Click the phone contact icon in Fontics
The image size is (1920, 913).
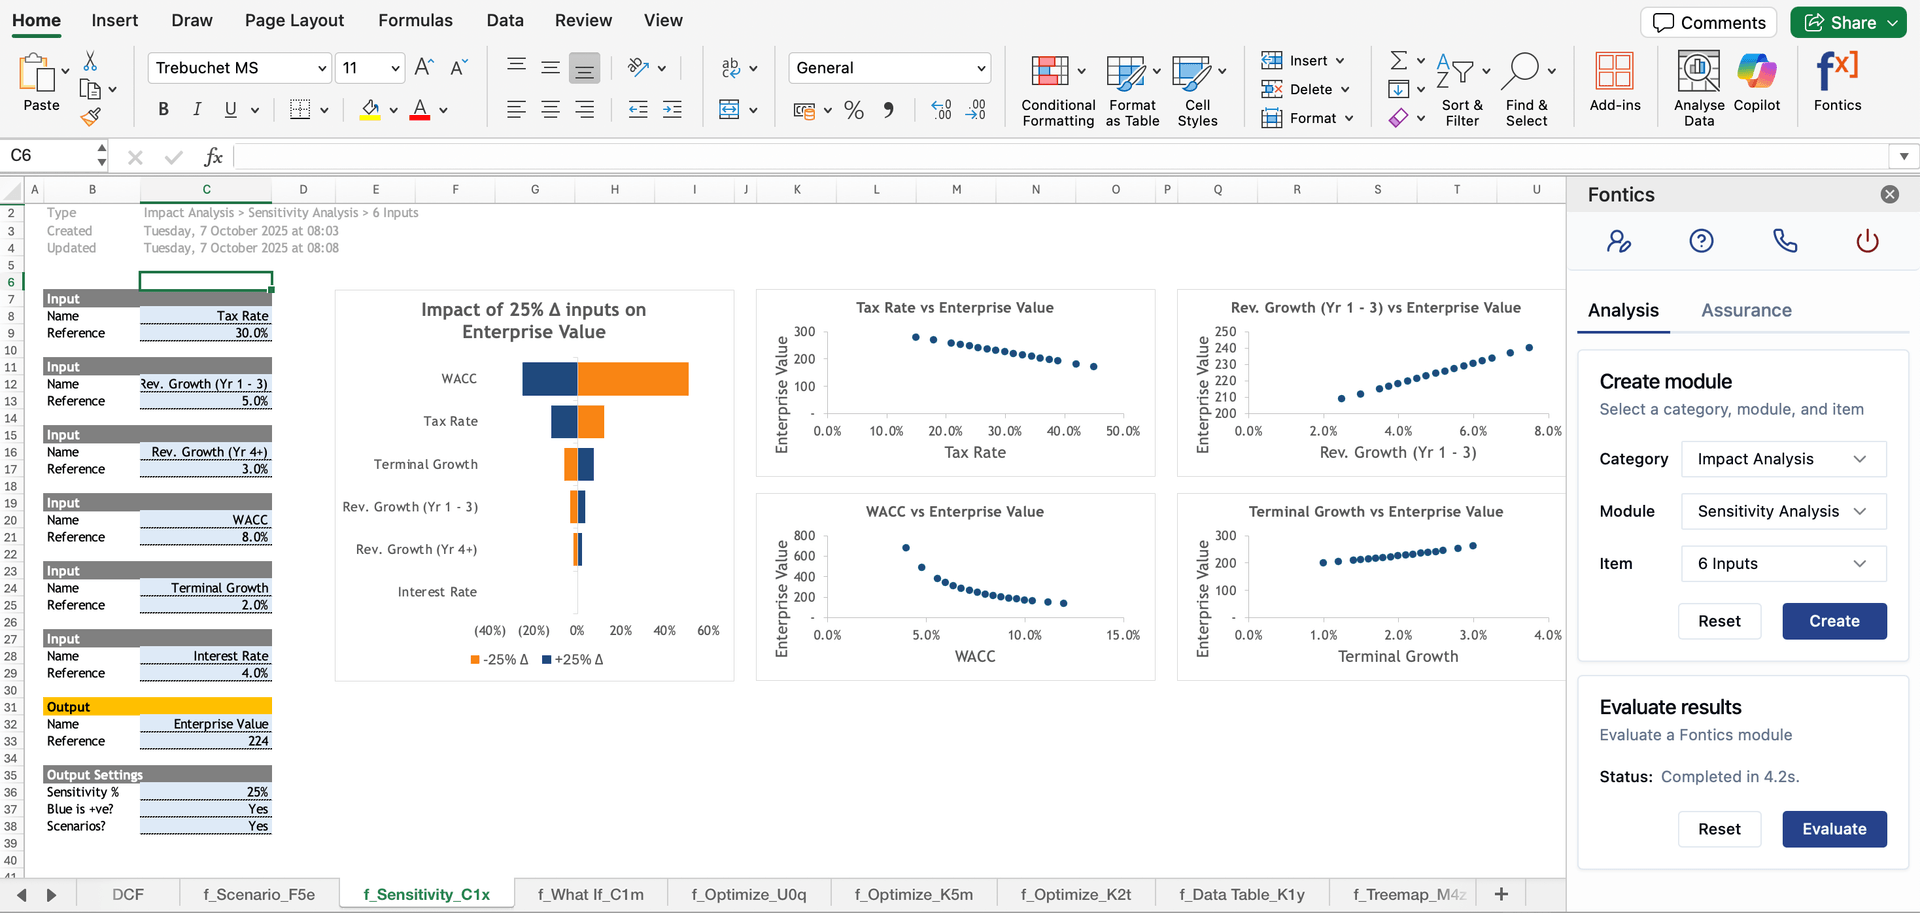pos(1784,240)
